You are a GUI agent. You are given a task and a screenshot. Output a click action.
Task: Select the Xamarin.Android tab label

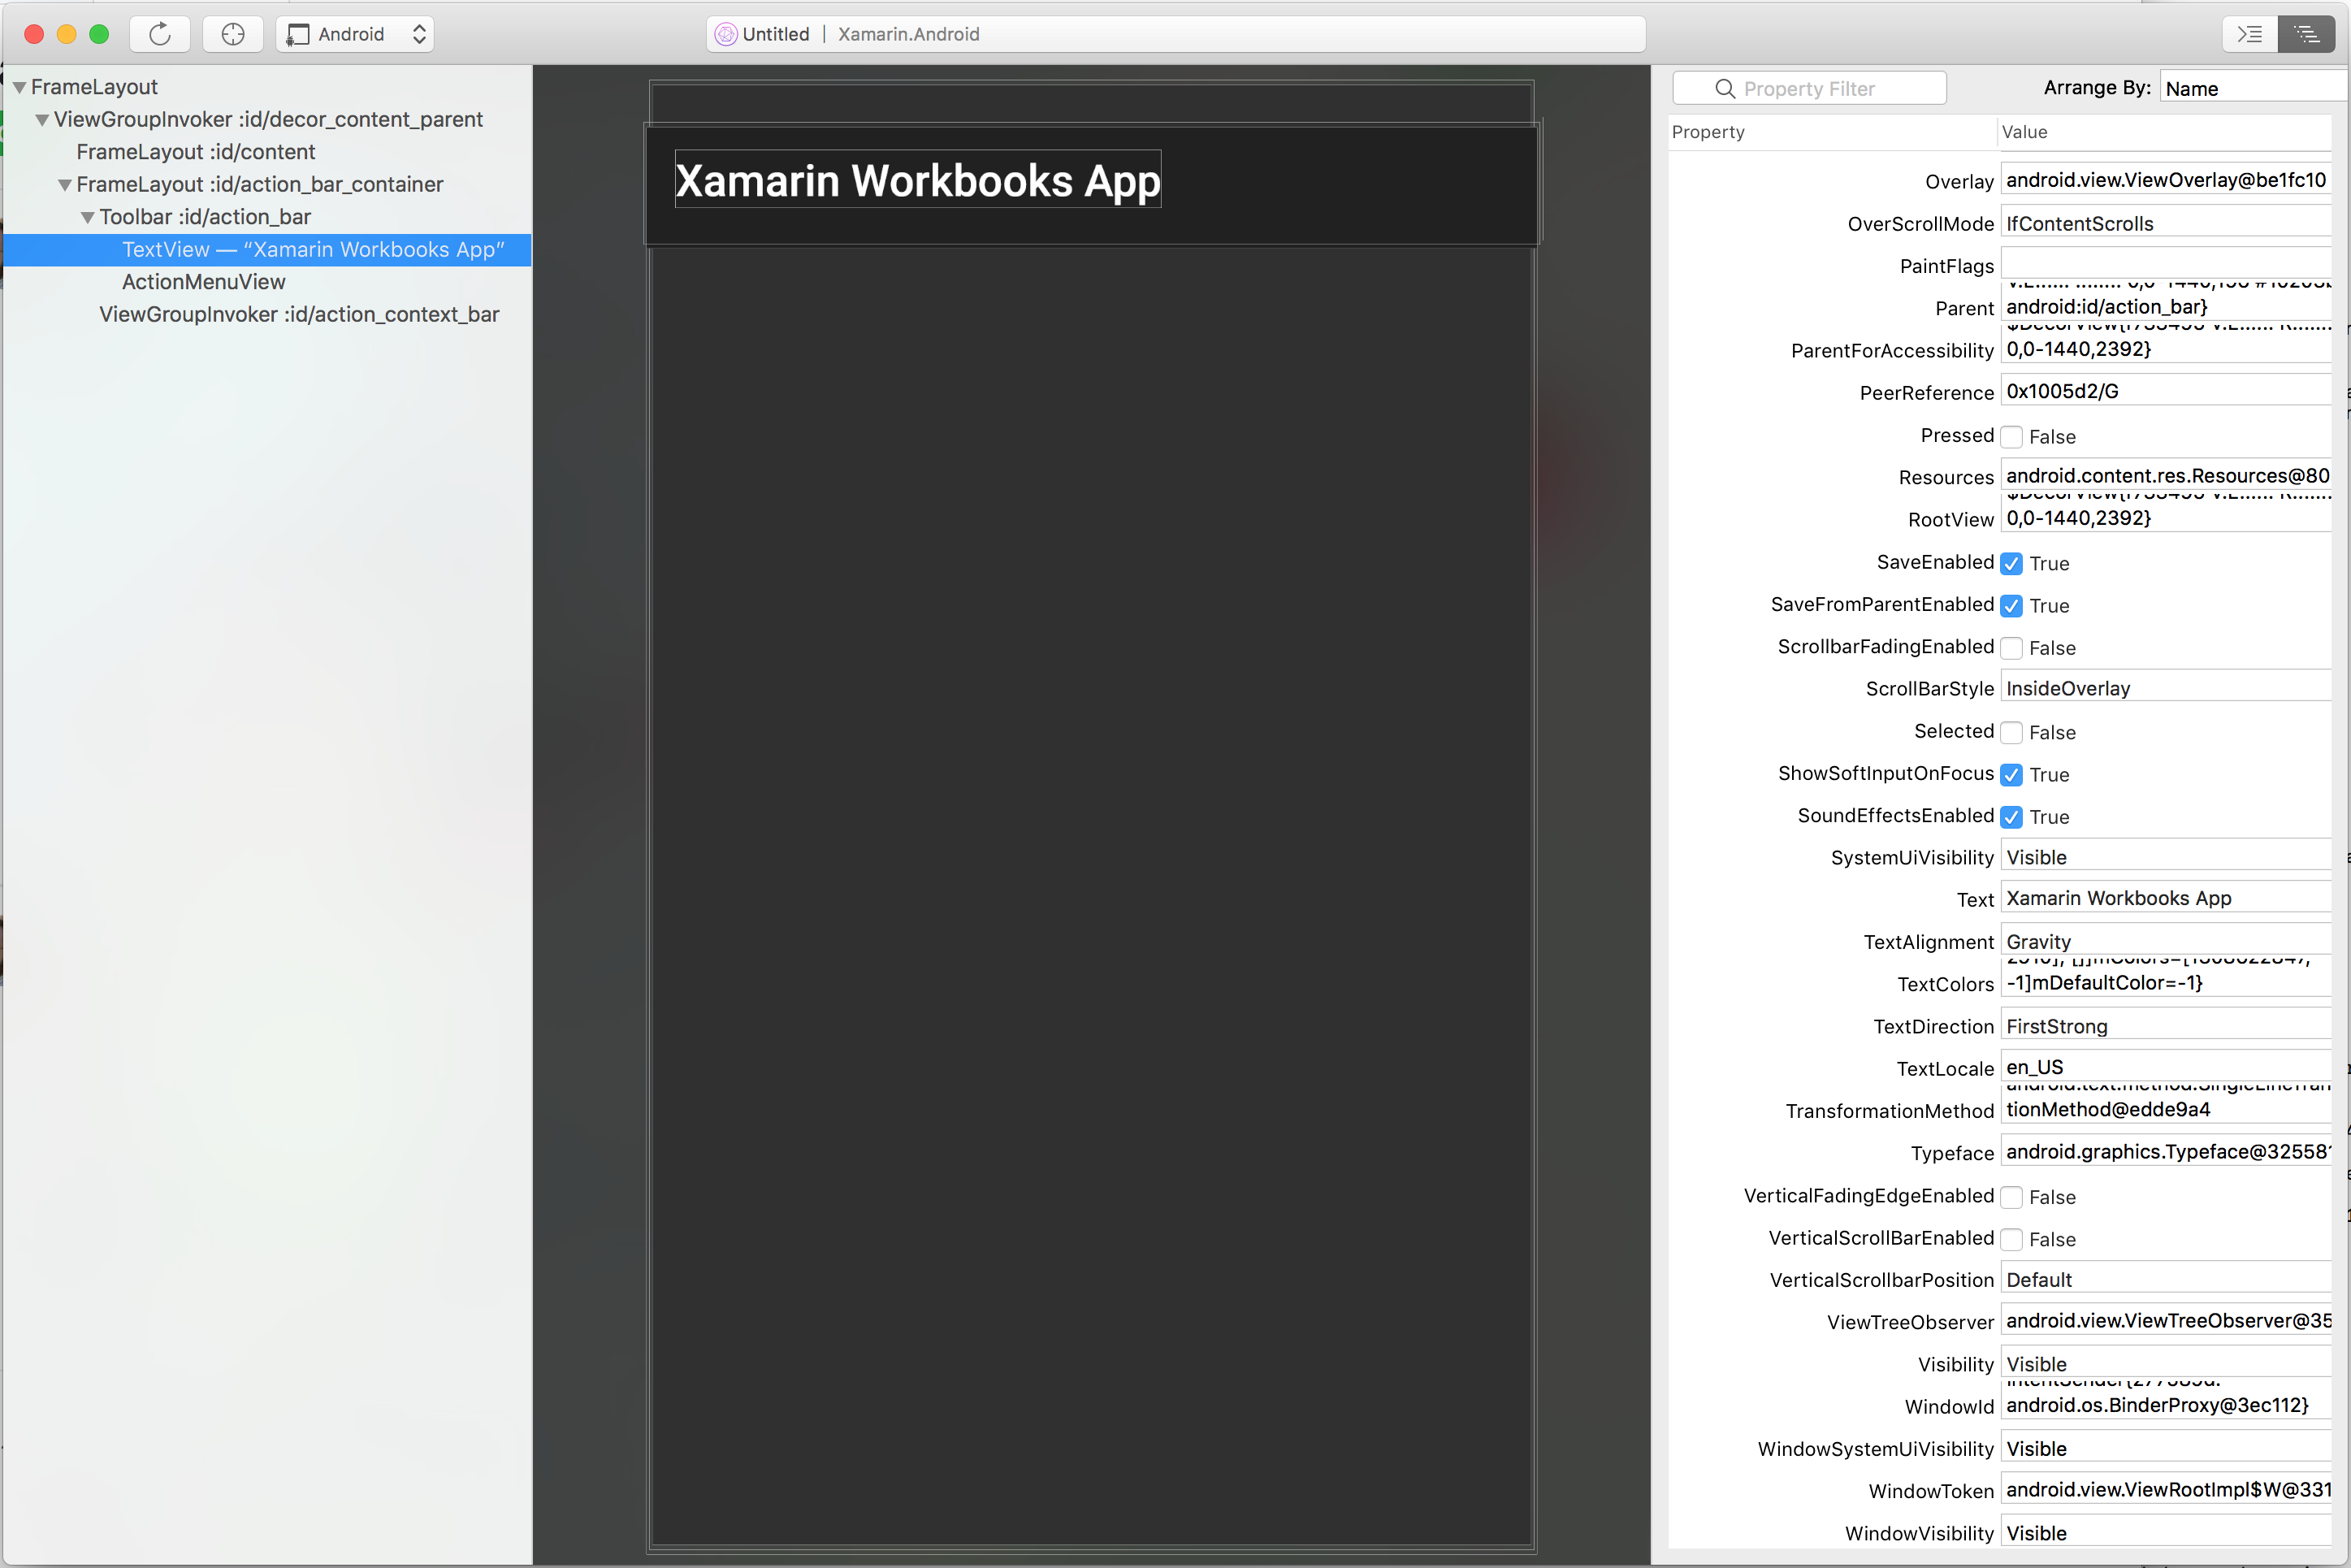click(x=908, y=33)
